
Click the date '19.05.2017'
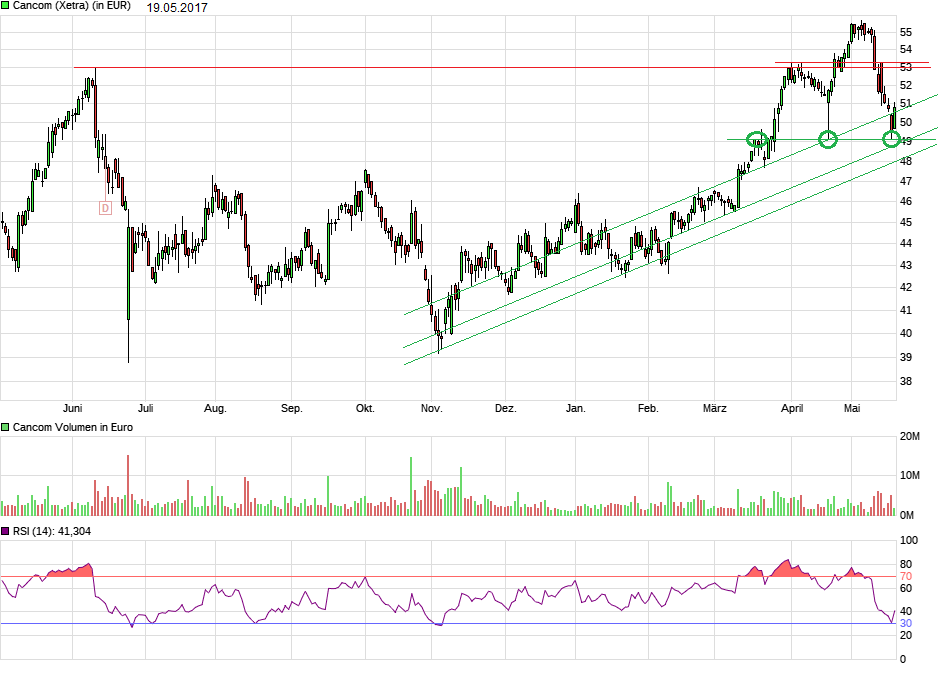(x=177, y=8)
